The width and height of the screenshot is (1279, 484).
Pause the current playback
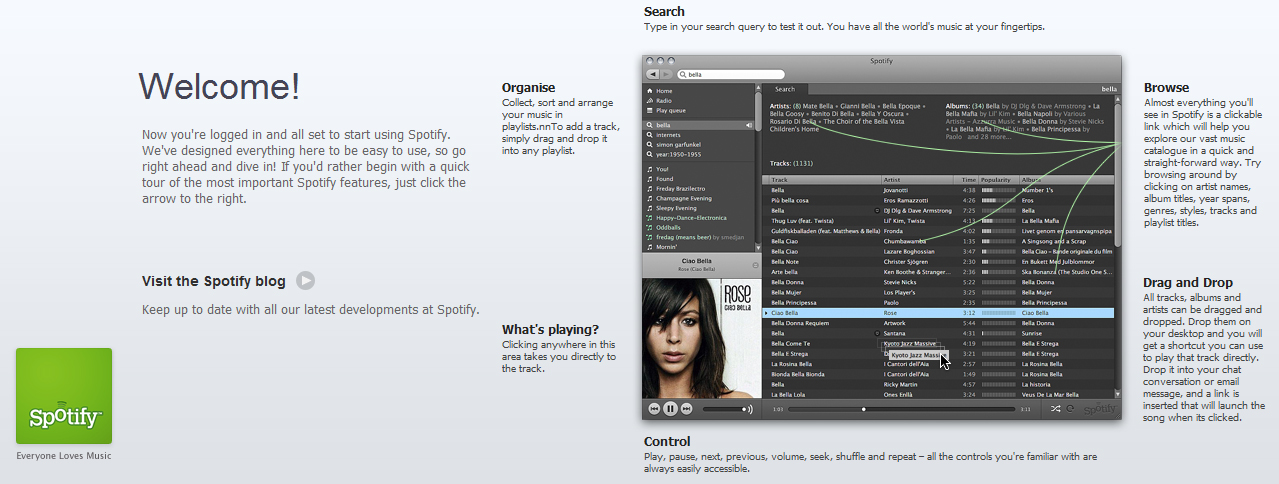[671, 409]
